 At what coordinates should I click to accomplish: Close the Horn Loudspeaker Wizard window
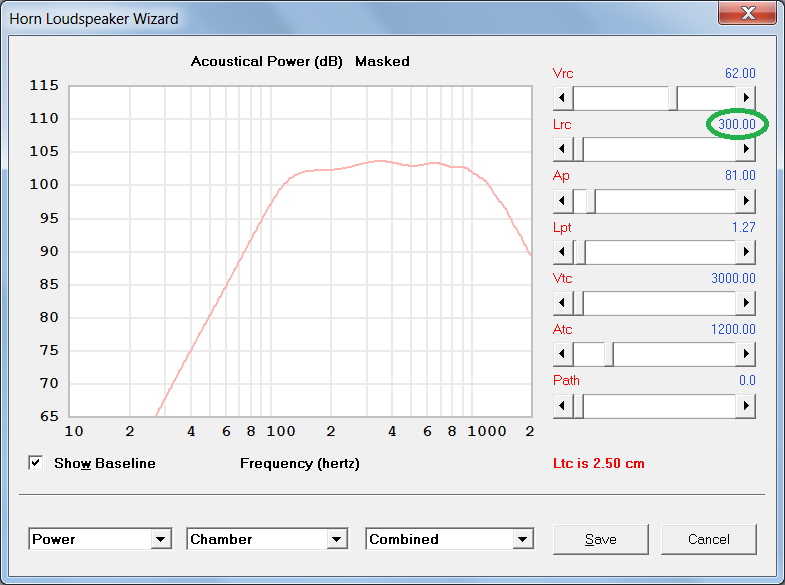(x=747, y=13)
